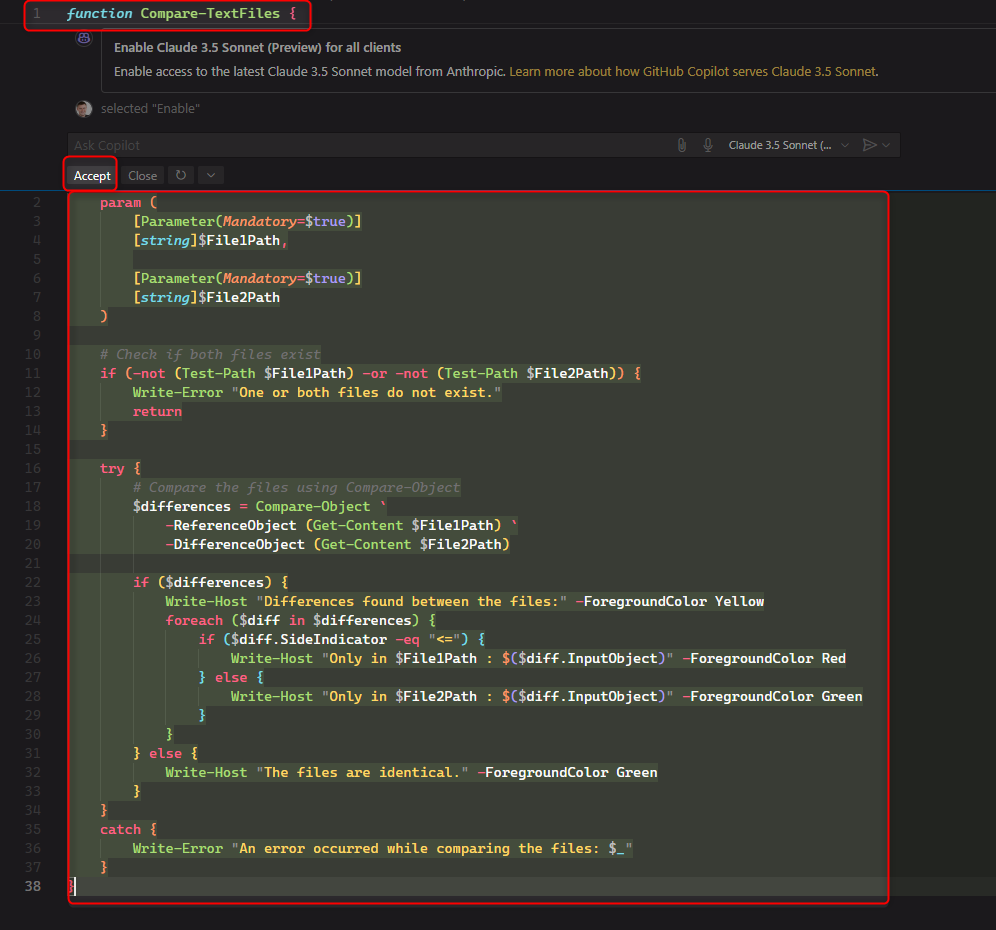Expand more actions chevron beside rerun
The height and width of the screenshot is (930, 996).
point(211,175)
